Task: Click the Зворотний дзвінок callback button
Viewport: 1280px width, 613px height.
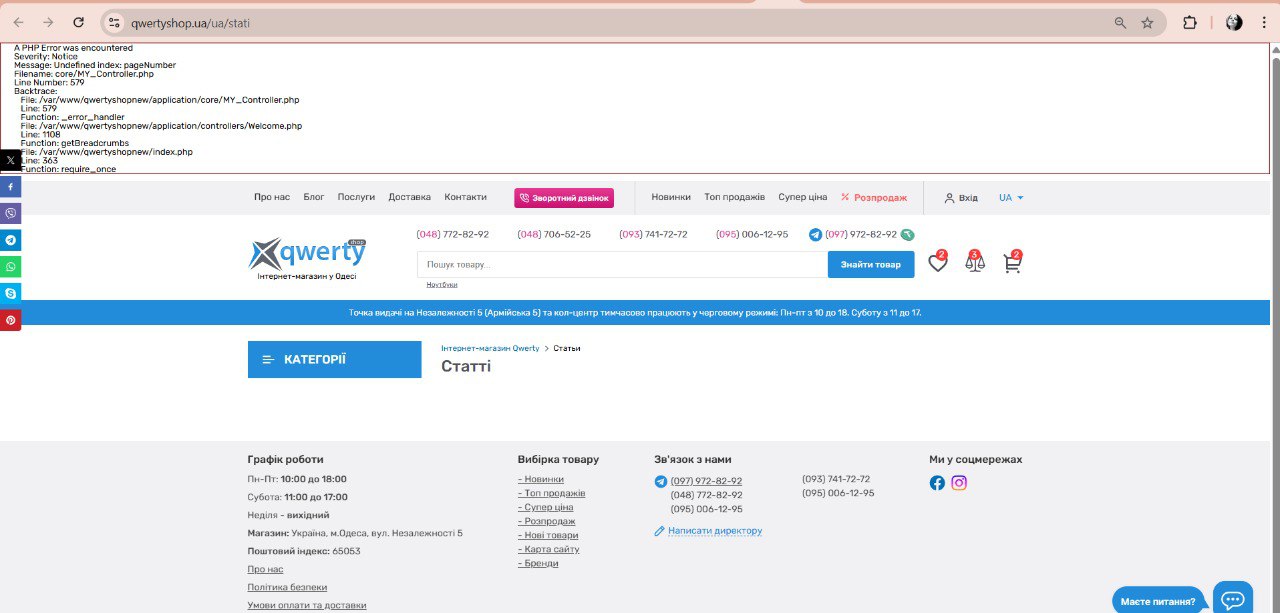Action: click(x=564, y=198)
